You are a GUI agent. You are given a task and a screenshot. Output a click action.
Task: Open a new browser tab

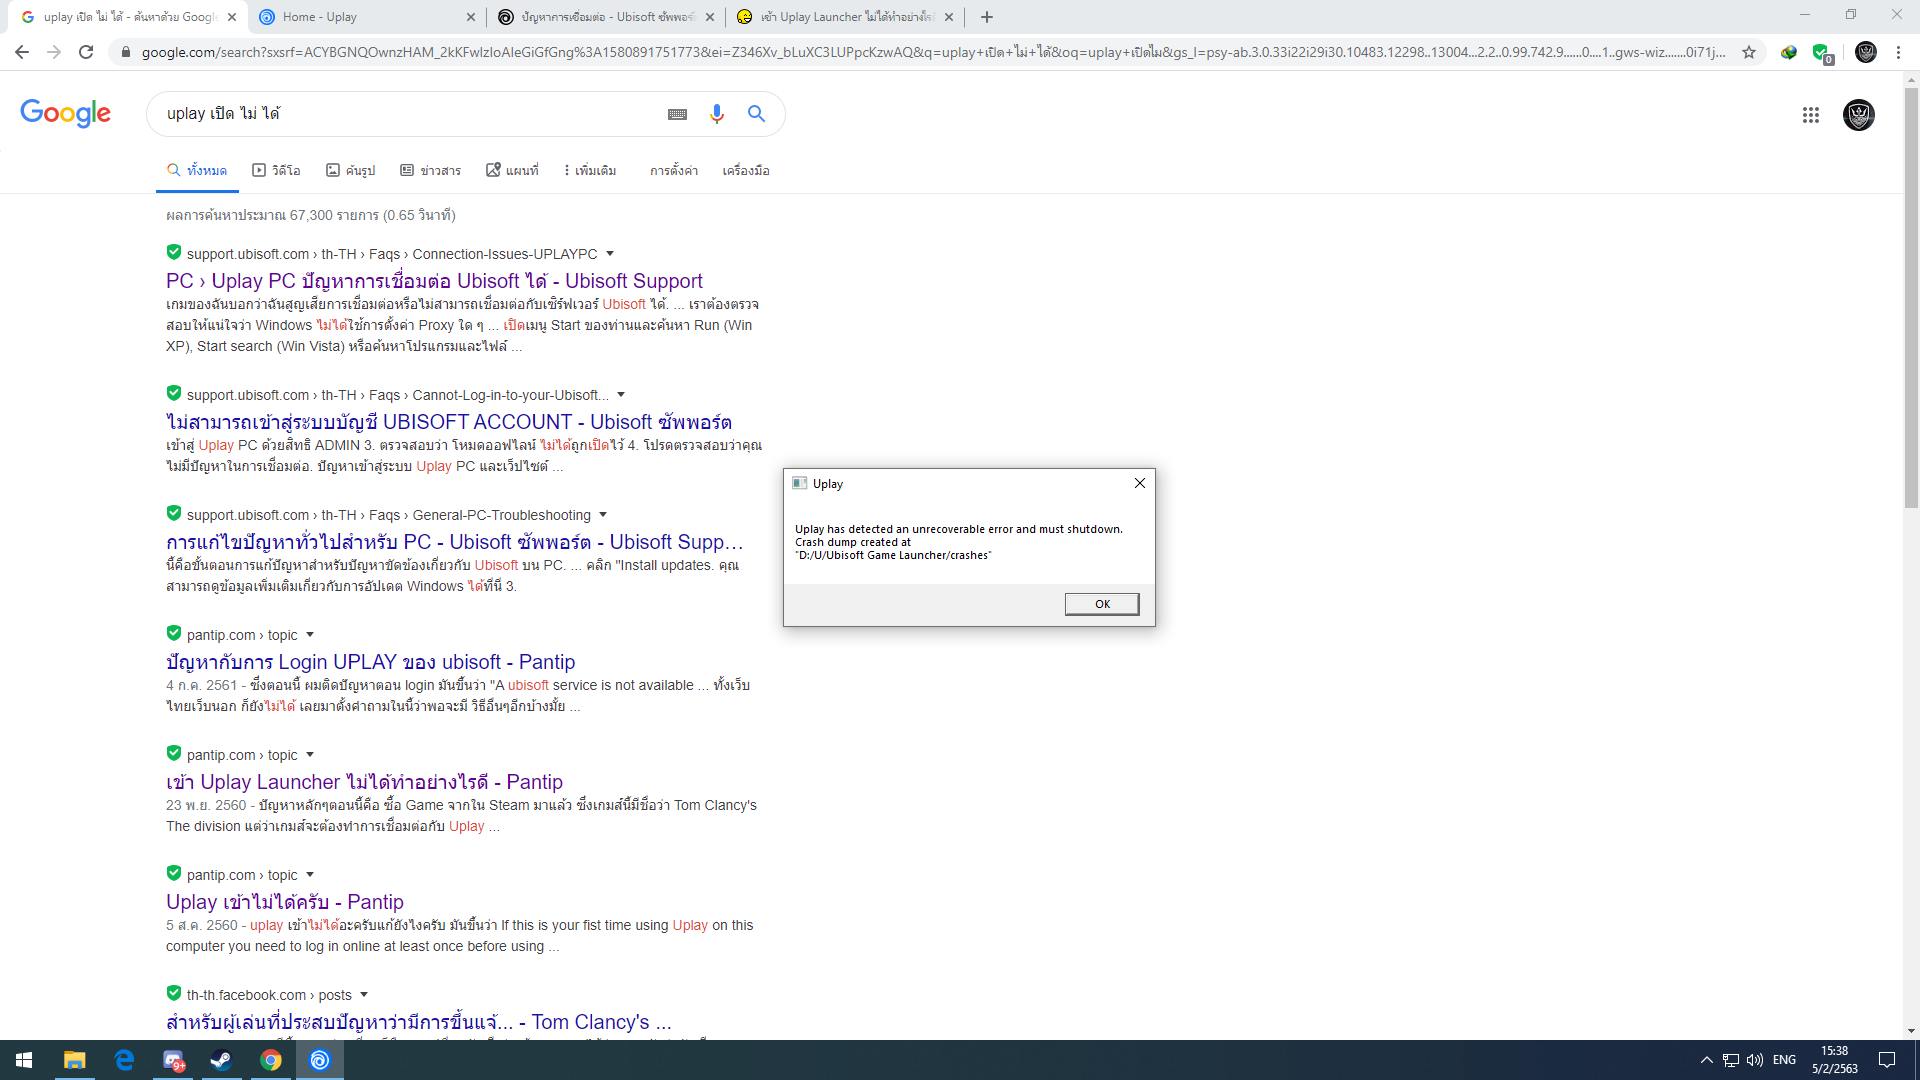(987, 17)
